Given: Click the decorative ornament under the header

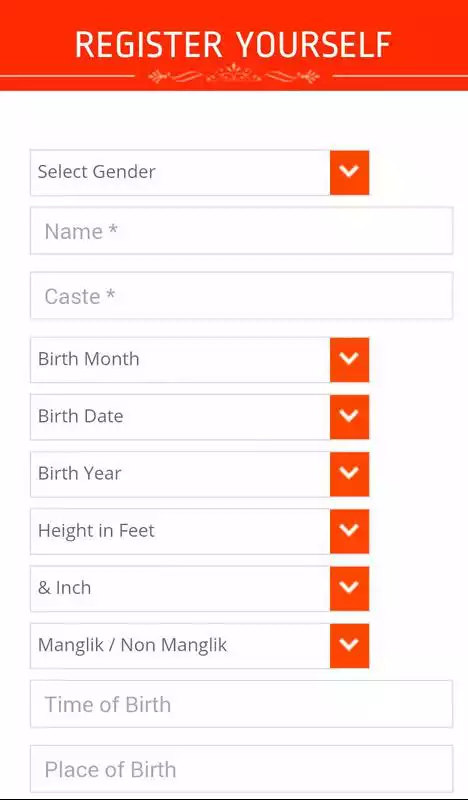Looking at the screenshot, I should [234, 75].
